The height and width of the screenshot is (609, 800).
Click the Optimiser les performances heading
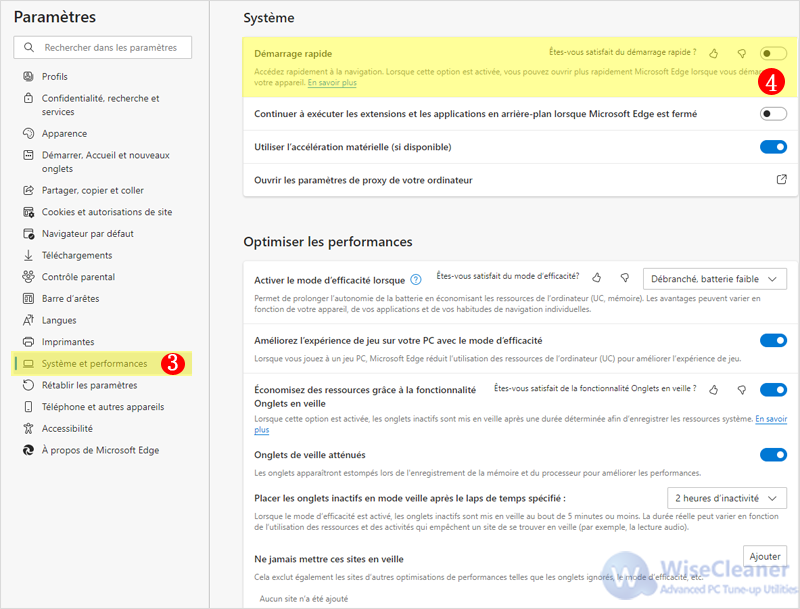pyautogui.click(x=328, y=242)
